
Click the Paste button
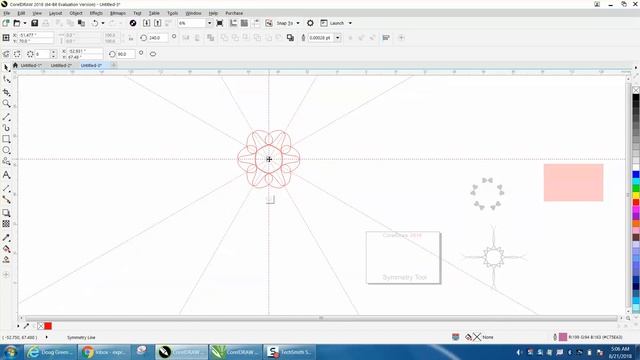tap(82, 23)
